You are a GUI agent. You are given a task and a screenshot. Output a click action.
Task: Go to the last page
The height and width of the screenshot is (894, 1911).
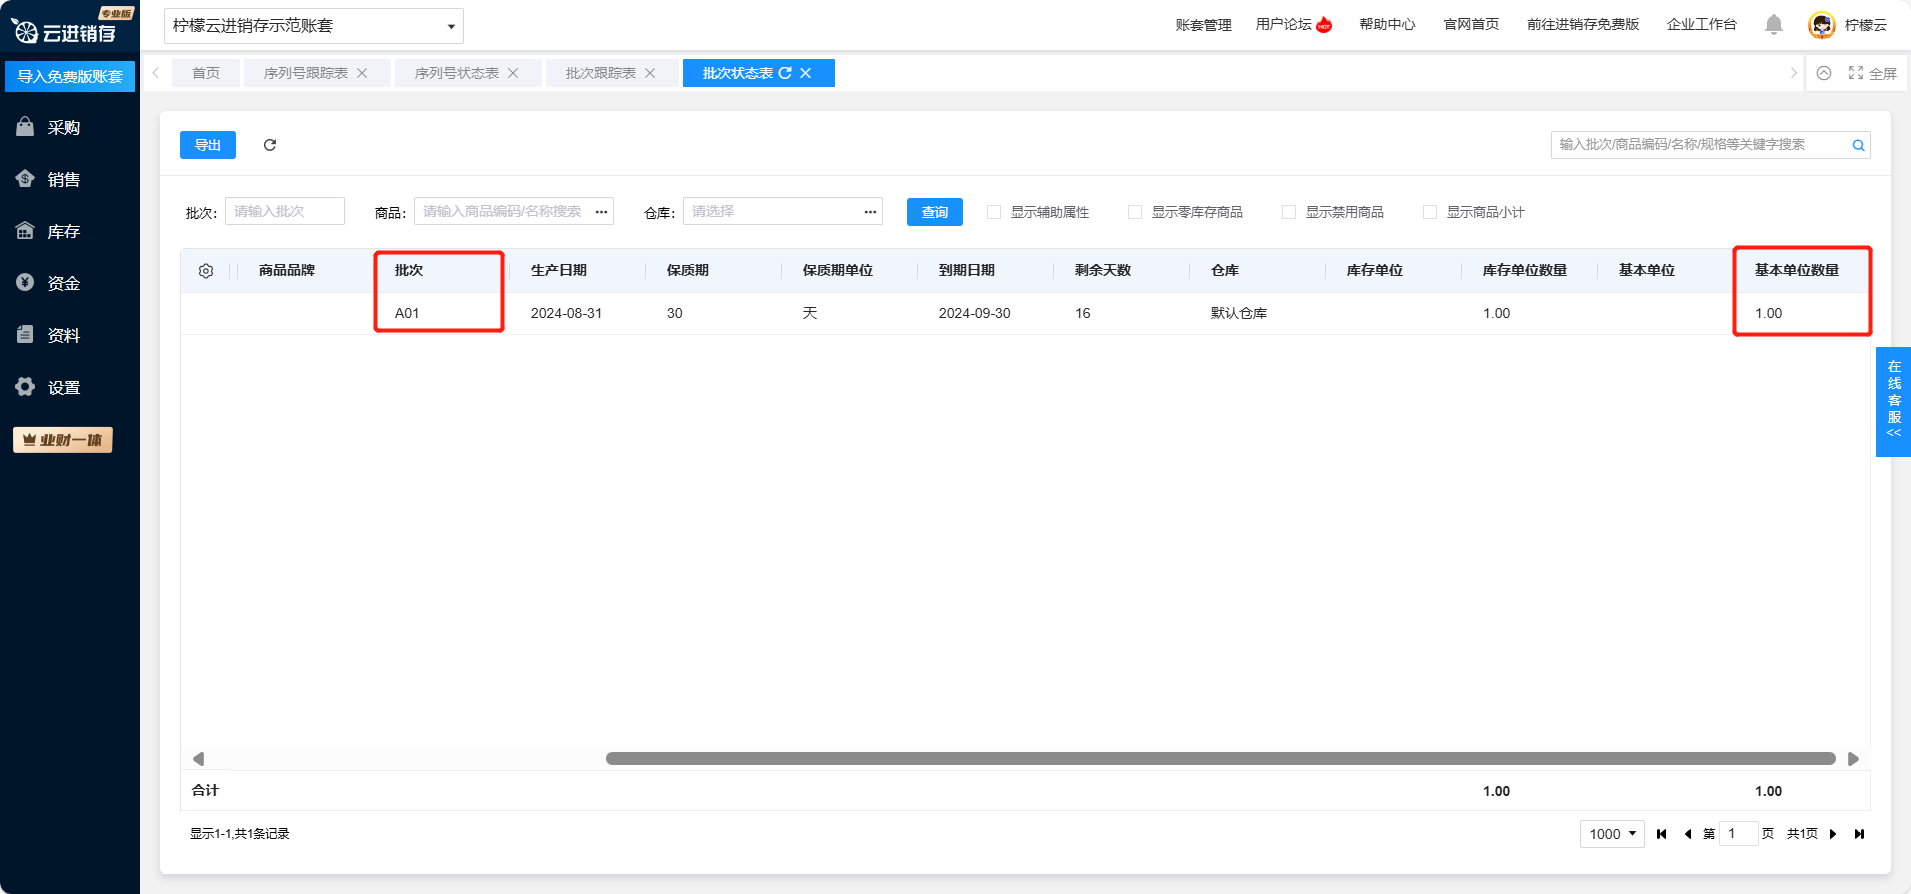(x=1859, y=834)
